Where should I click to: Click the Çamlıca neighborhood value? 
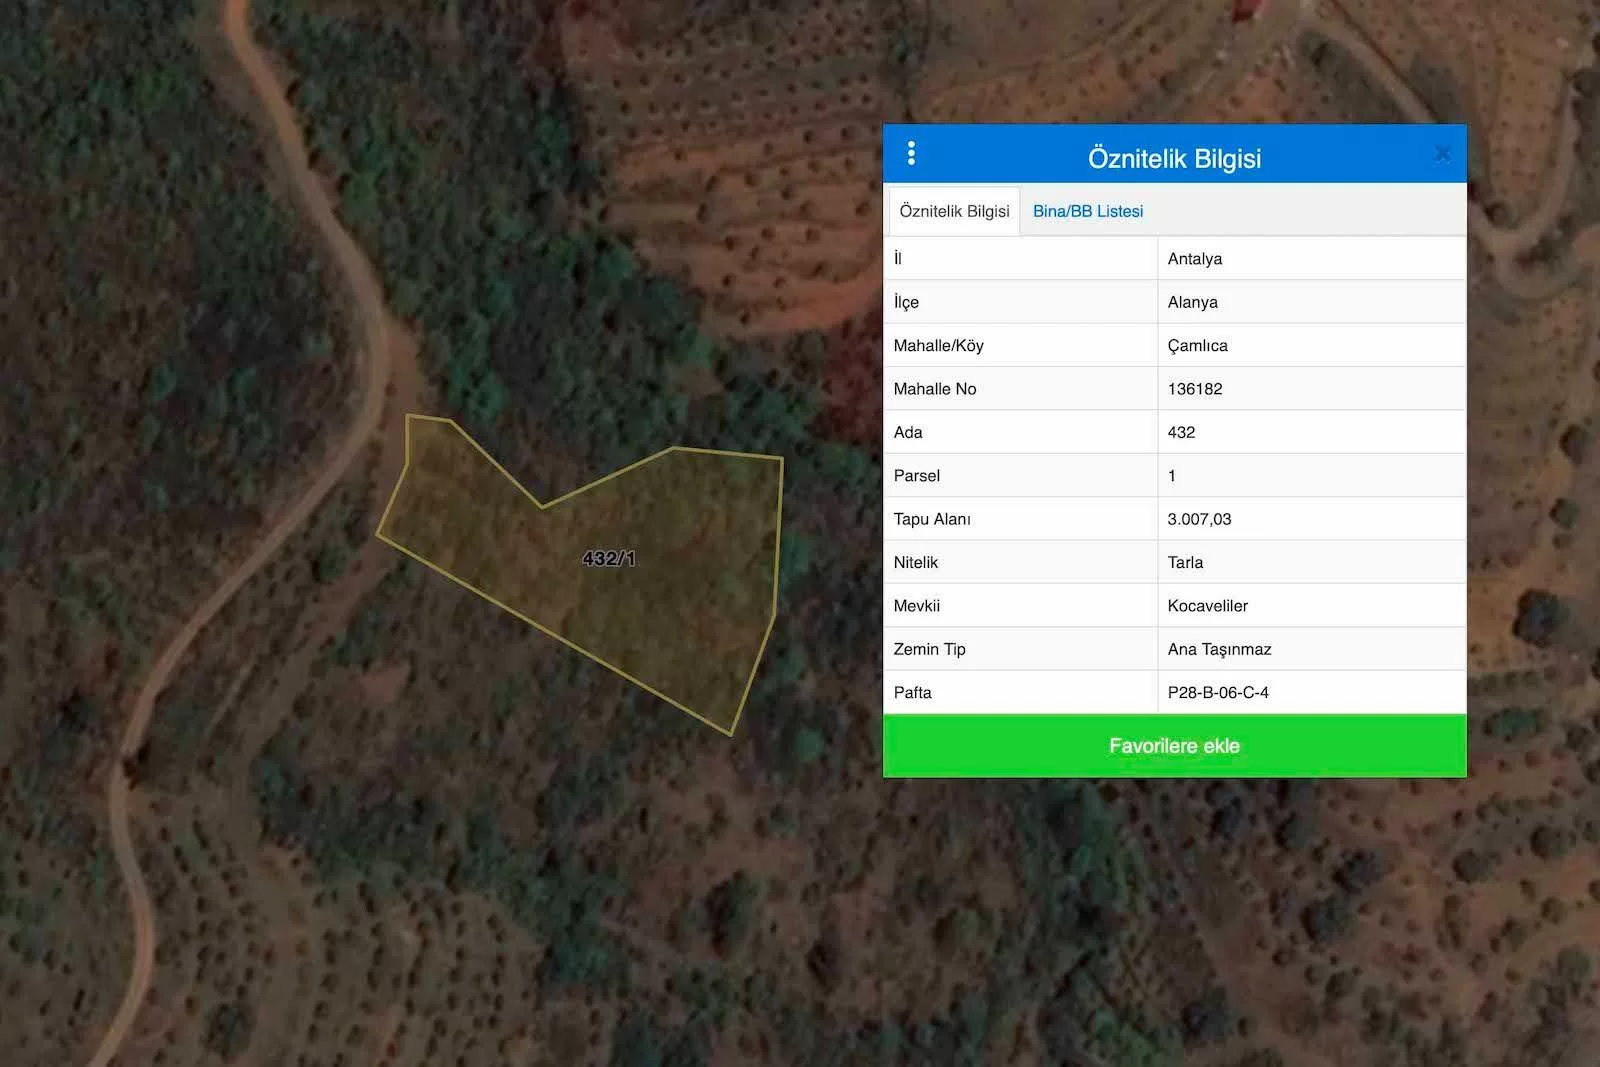[1197, 346]
